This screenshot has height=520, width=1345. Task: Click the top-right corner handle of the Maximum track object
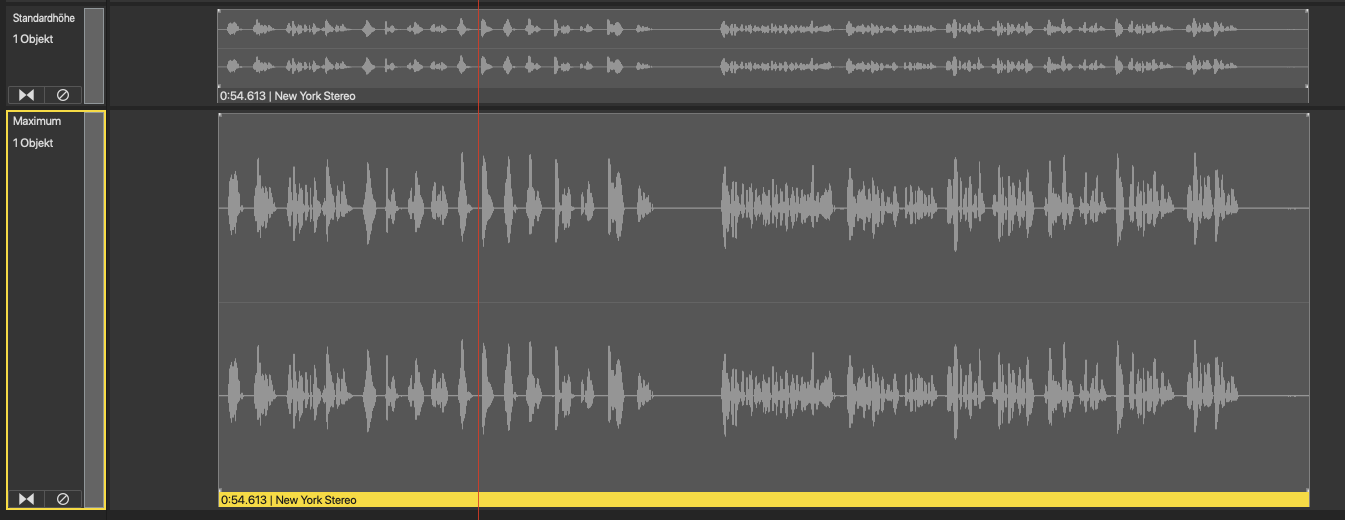[x=1306, y=116]
